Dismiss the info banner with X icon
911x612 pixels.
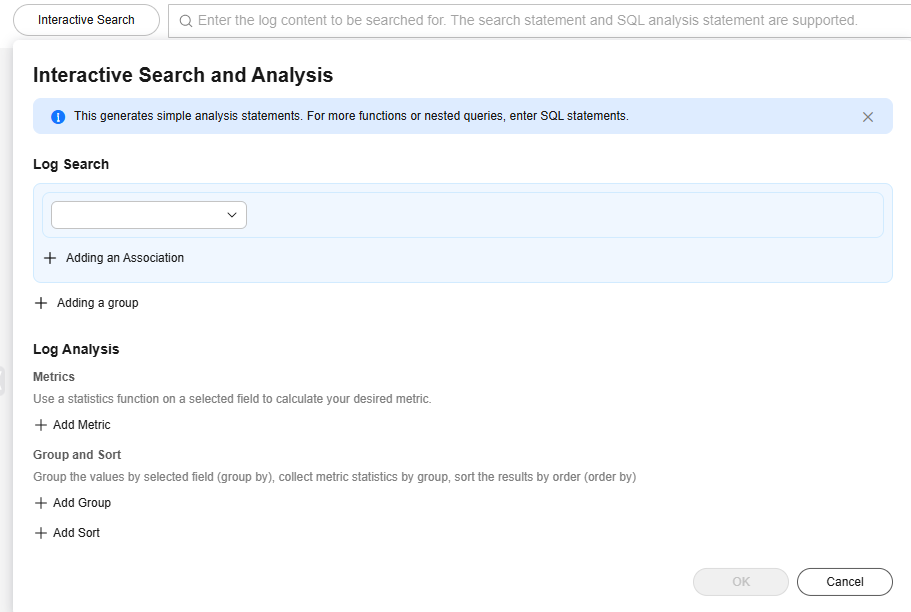pyautogui.click(x=868, y=117)
